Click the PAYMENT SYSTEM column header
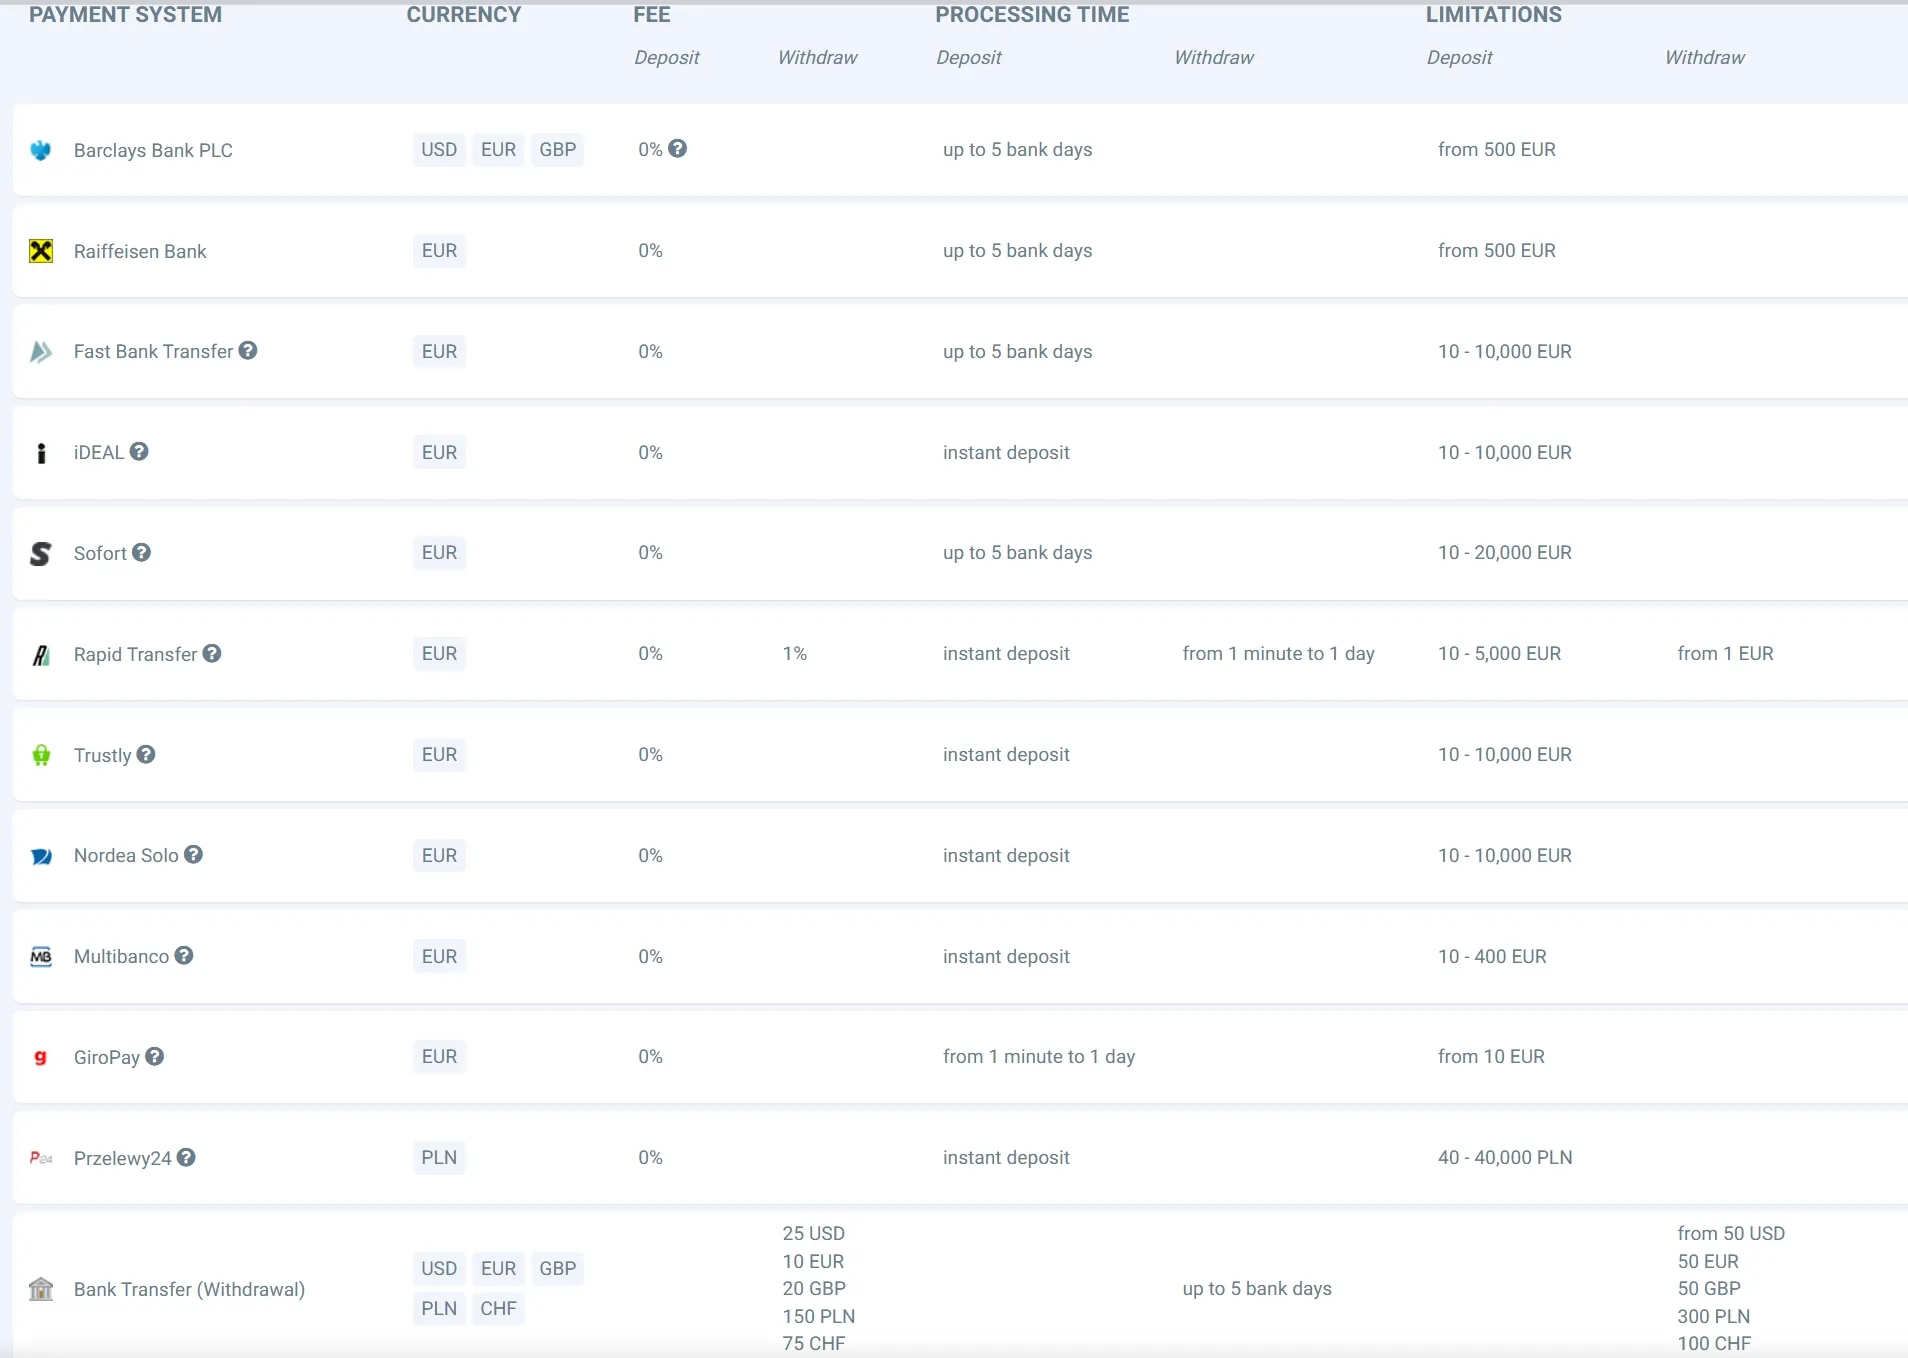 [125, 15]
